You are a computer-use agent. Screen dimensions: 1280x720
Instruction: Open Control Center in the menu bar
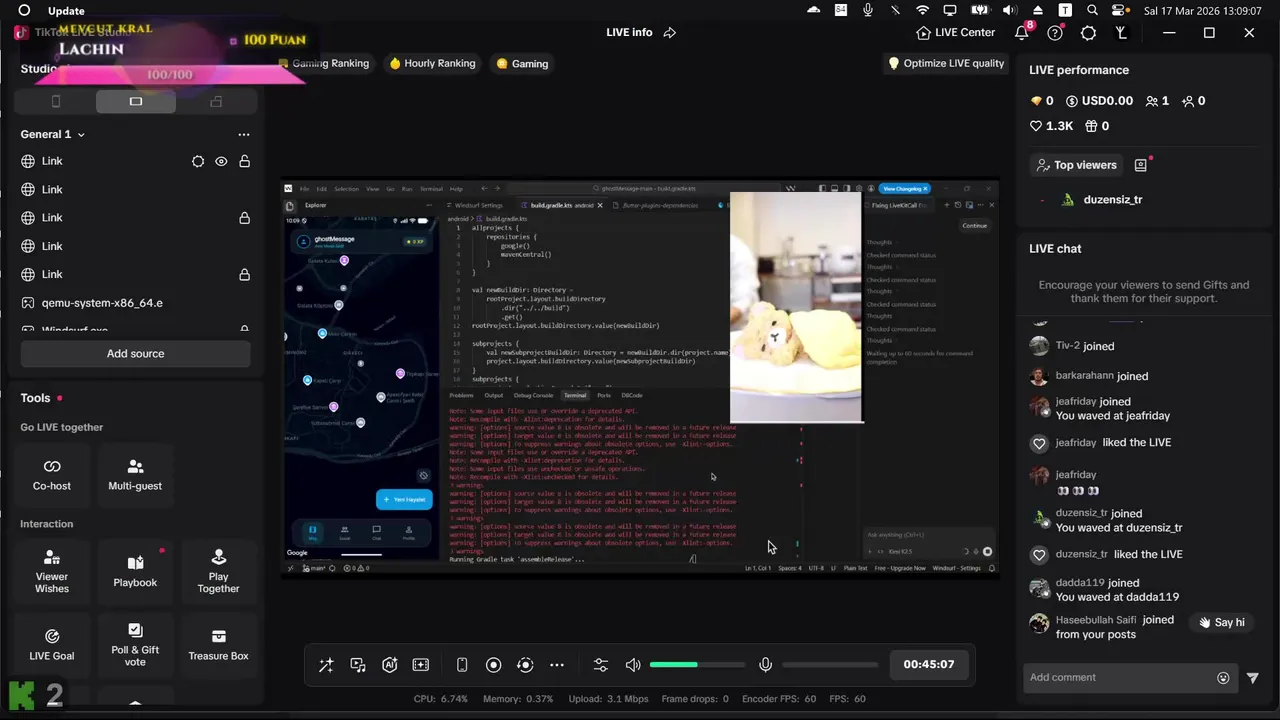(x=1119, y=10)
